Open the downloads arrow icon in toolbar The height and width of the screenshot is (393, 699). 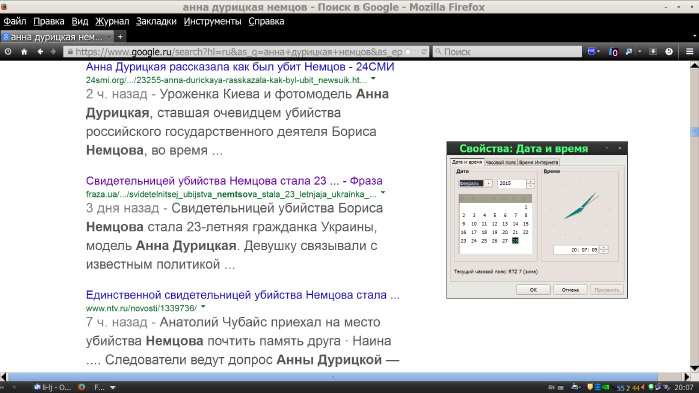pyautogui.click(x=653, y=52)
